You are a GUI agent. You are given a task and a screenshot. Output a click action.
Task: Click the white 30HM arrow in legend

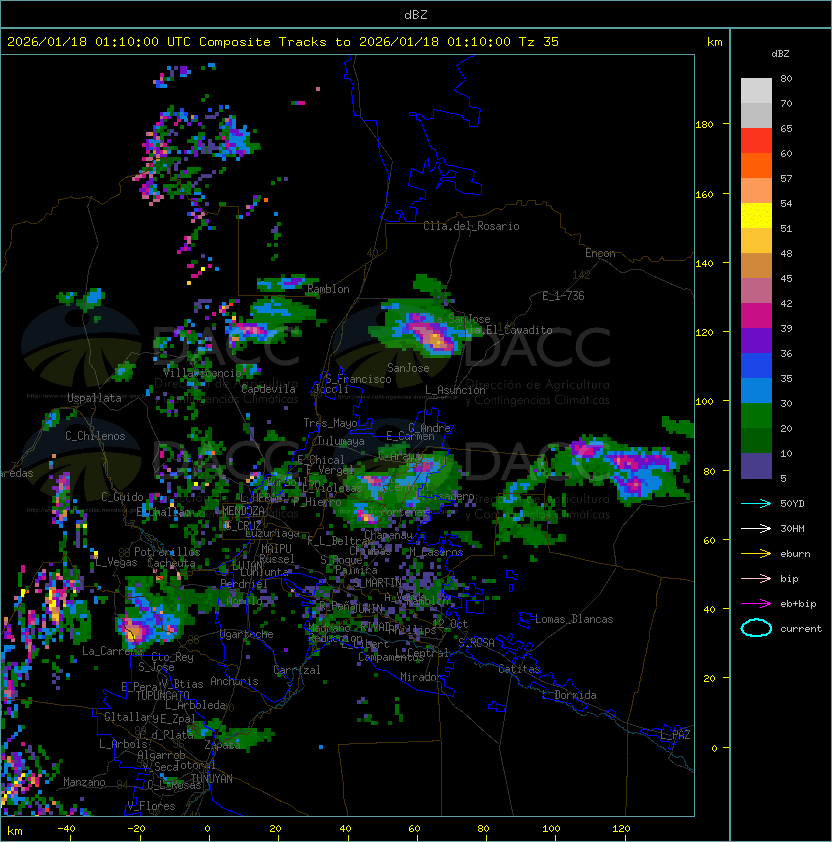(x=756, y=528)
